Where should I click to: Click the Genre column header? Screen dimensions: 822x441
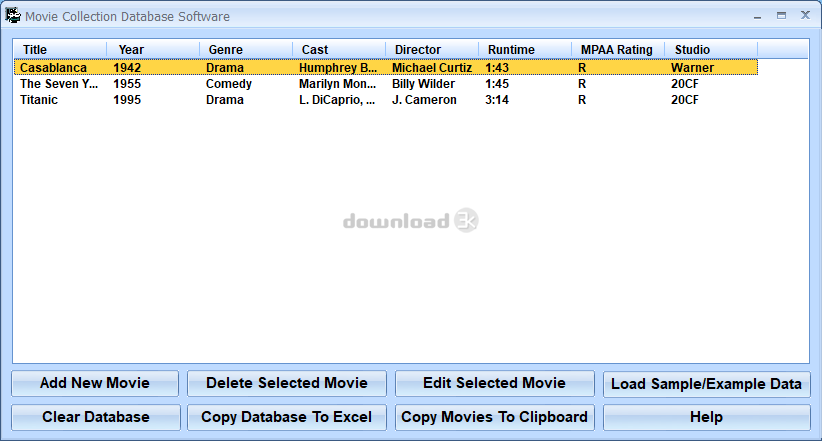pyautogui.click(x=246, y=50)
